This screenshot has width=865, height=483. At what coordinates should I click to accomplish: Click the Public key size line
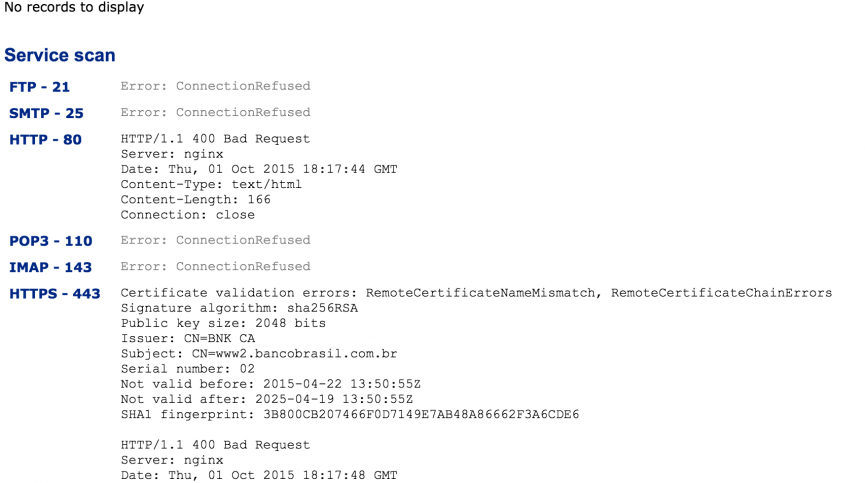tap(223, 323)
